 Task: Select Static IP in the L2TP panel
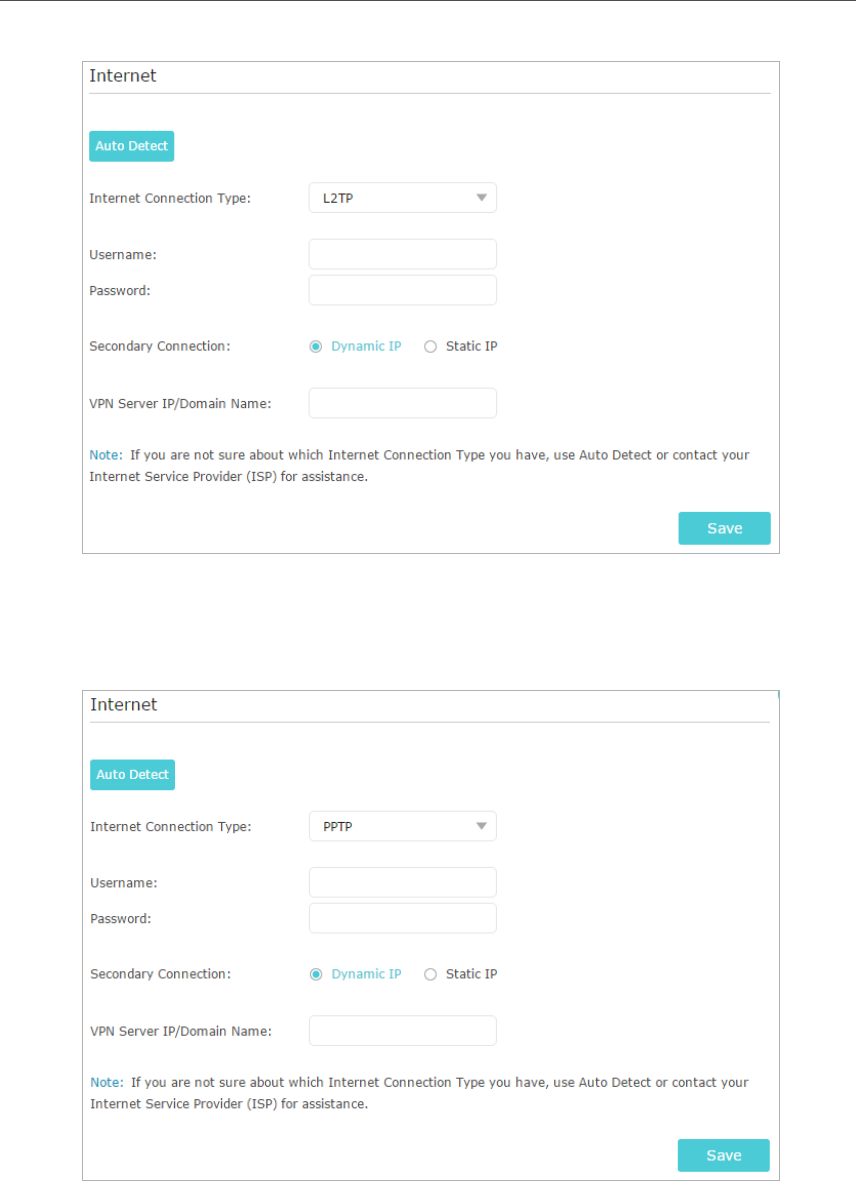431,346
